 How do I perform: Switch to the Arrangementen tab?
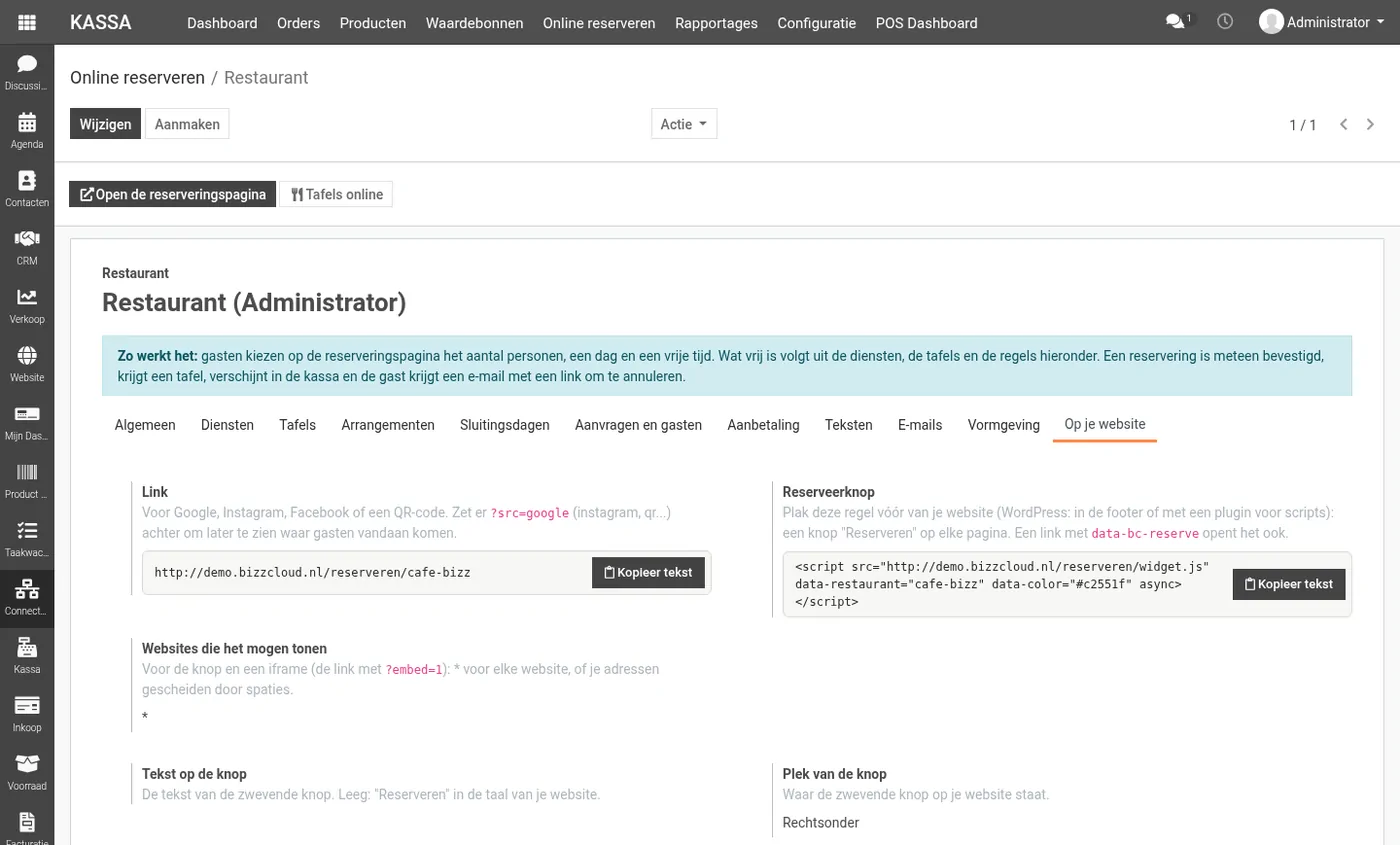pos(388,425)
